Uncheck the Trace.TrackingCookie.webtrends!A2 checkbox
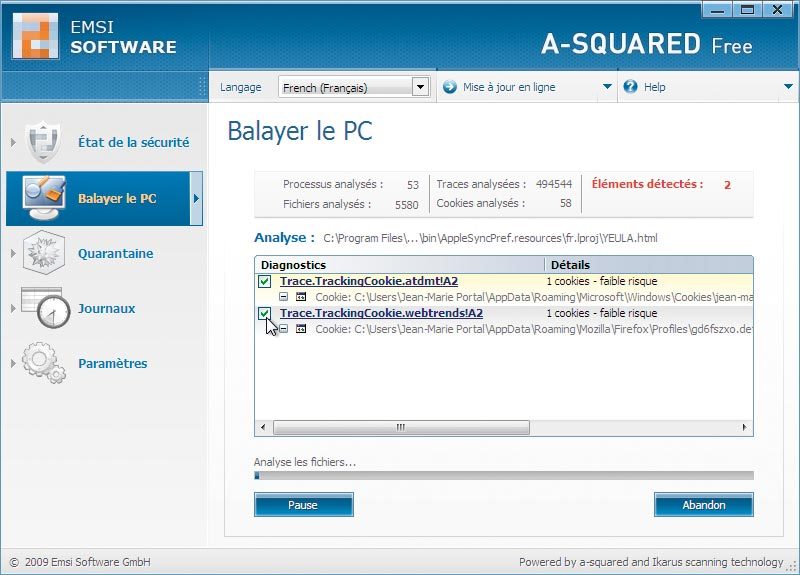Viewport: 800px width, 575px height. point(264,313)
